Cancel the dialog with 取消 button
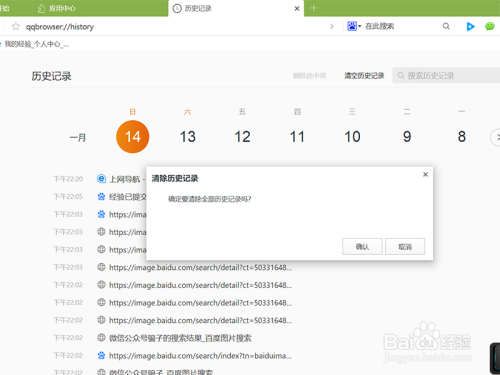 point(405,247)
